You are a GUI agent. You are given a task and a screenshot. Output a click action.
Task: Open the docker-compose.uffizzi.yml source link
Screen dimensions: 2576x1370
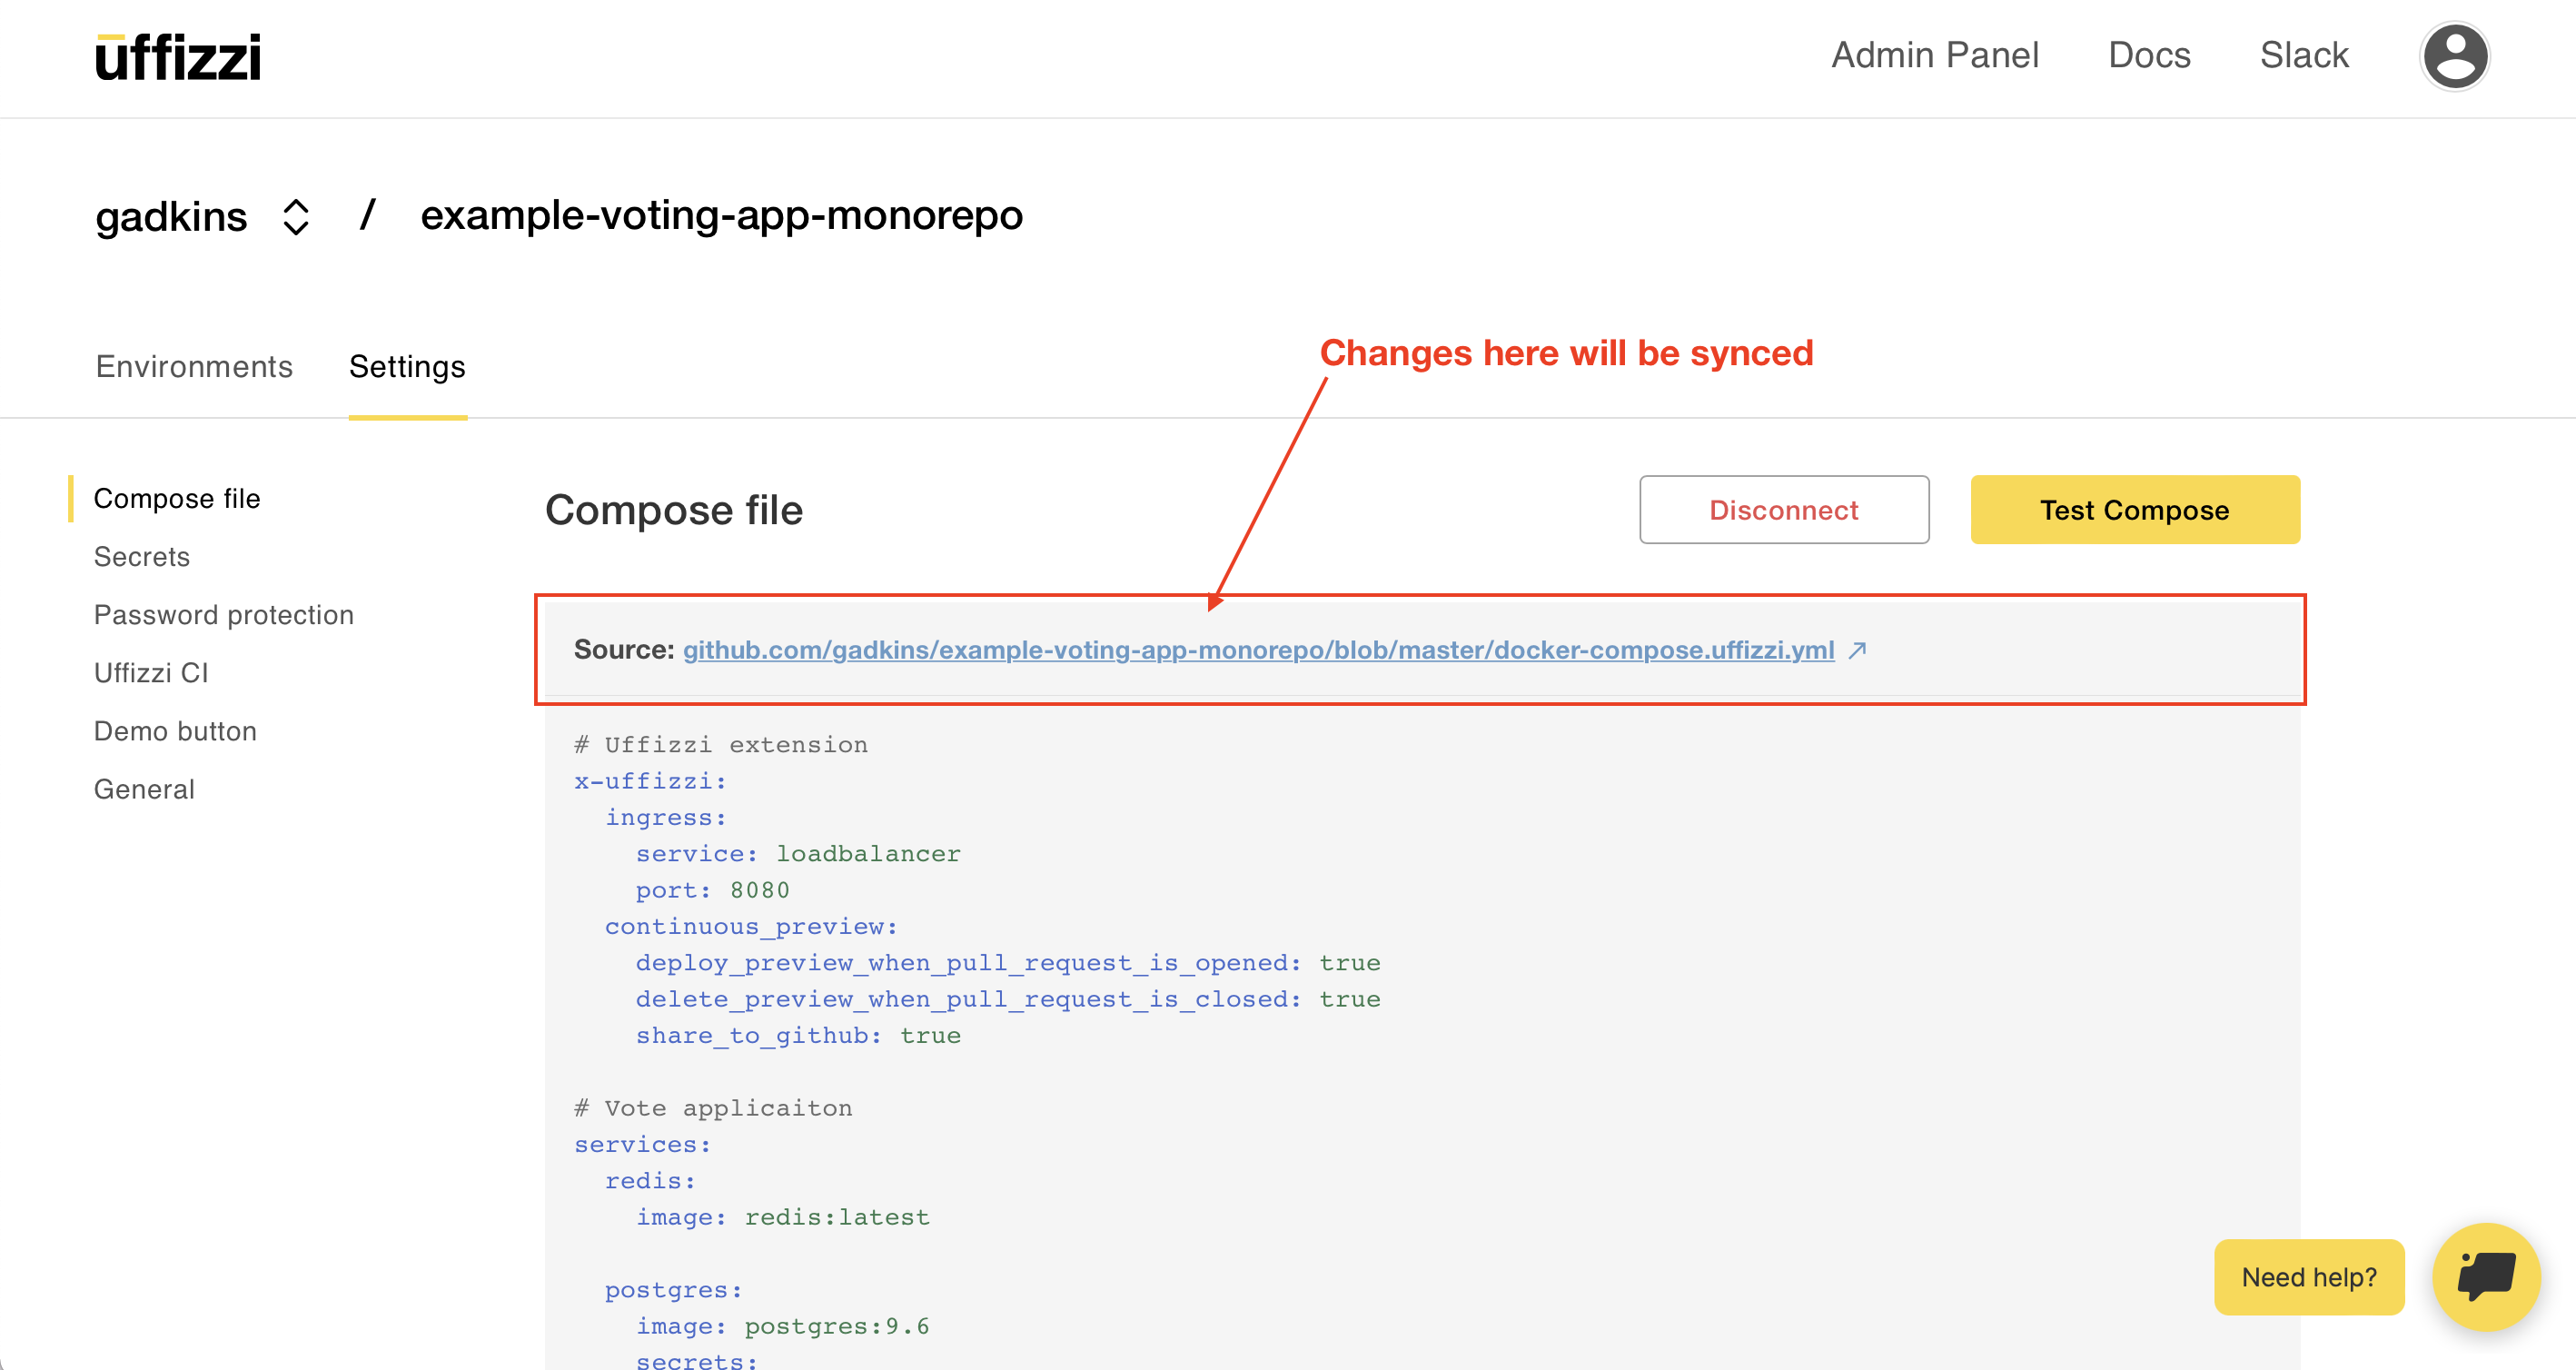(x=1258, y=650)
